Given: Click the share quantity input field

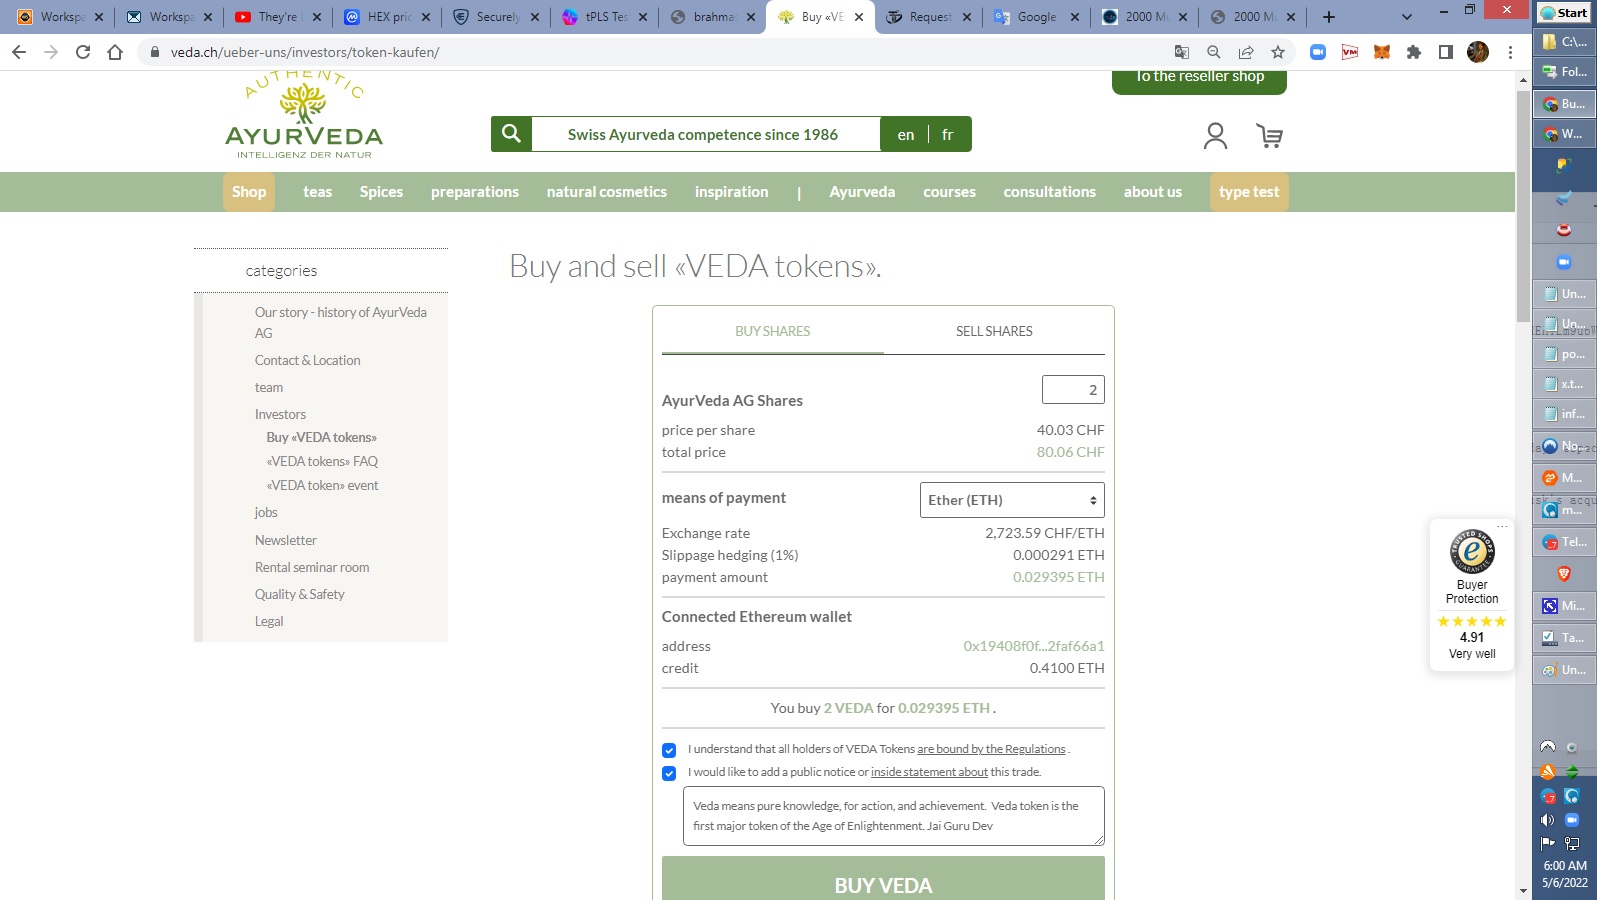Looking at the screenshot, I should (1073, 390).
